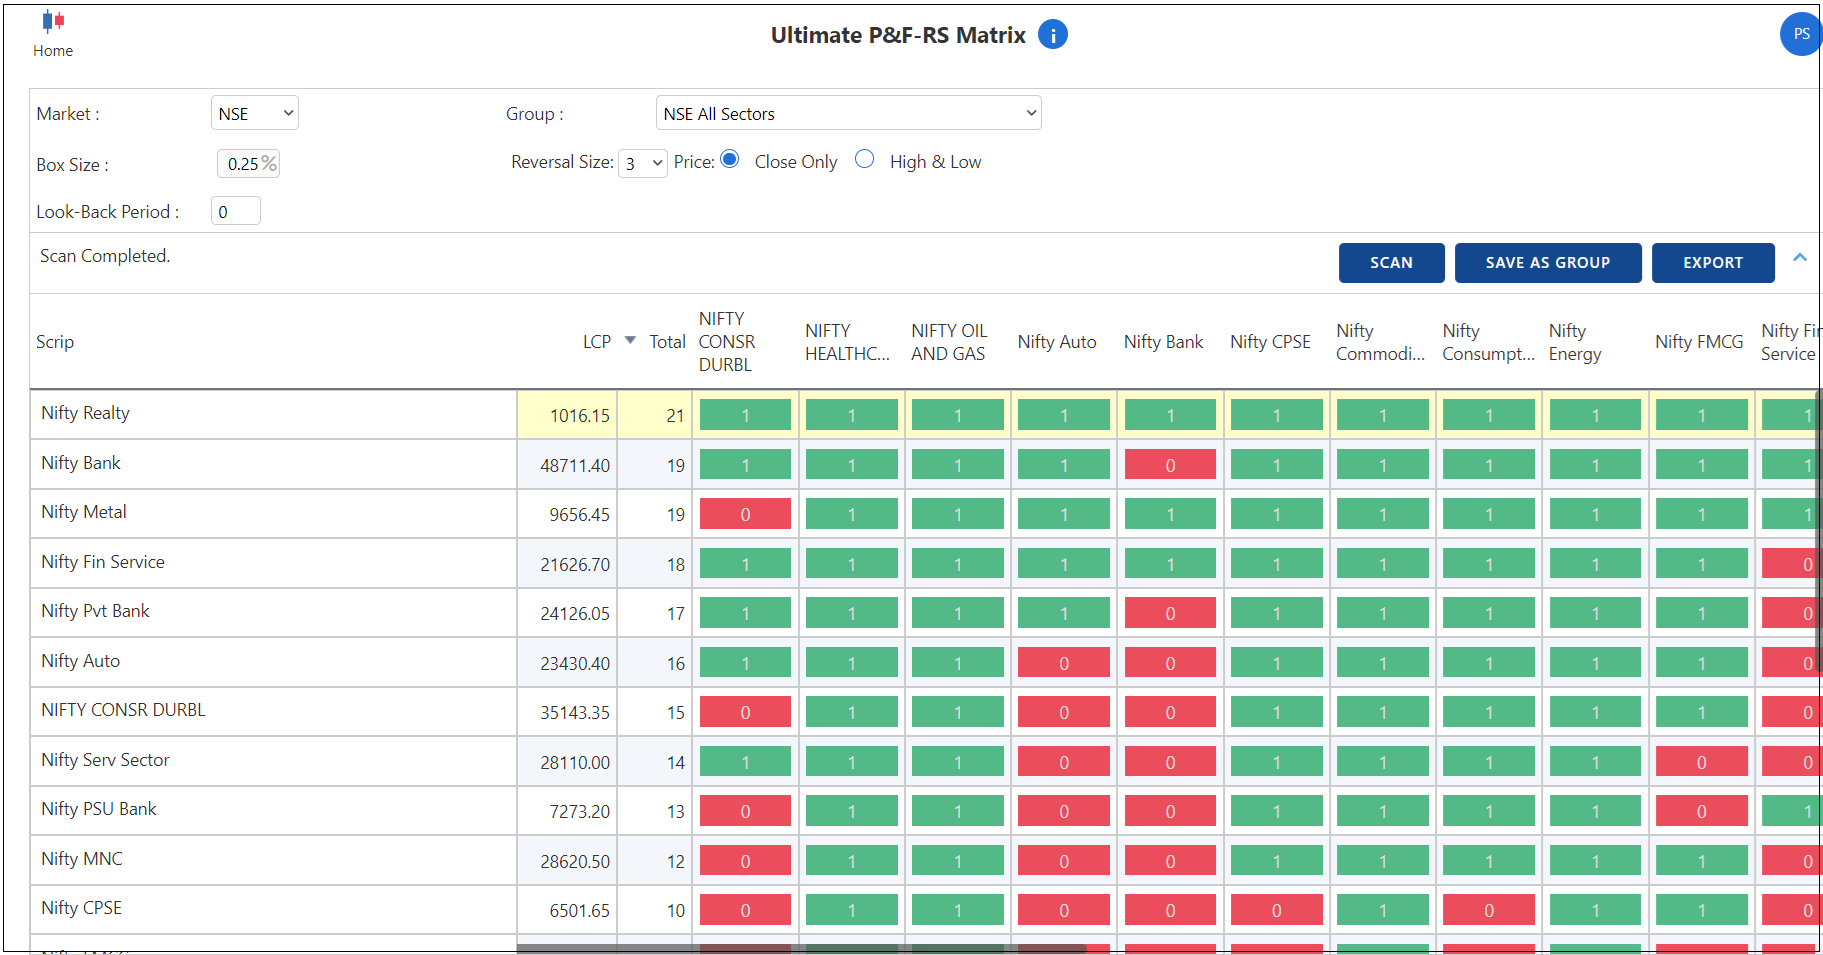Click red 0 cell Nifty Bank vs Nifty Bank
This screenshot has width=1823, height=955.
pos(1170,465)
